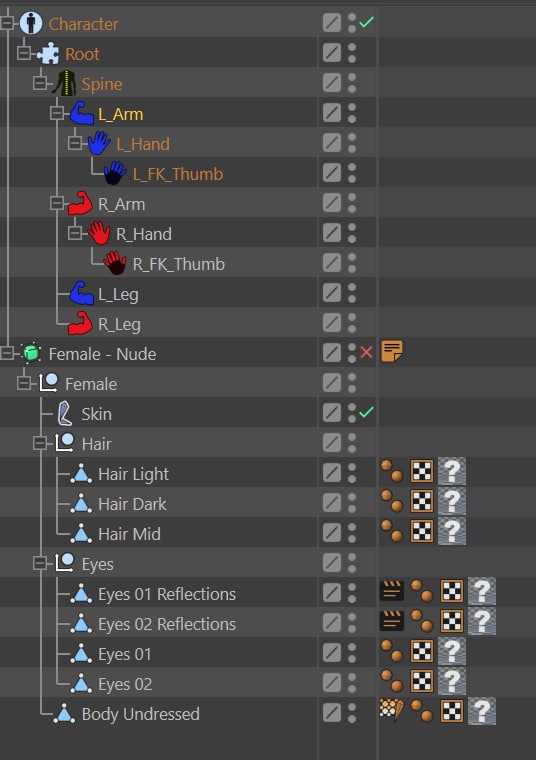Screen dimensions: 536x760
Task: Toggle the green enable checkmark for Skin
Action: [367, 412]
